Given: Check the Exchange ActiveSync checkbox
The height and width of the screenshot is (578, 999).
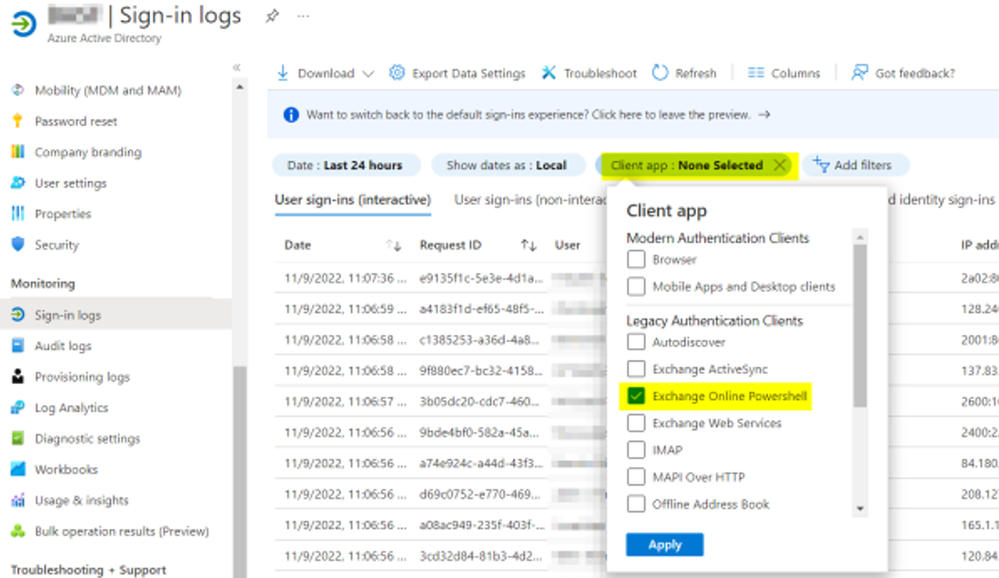Looking at the screenshot, I should pyautogui.click(x=636, y=368).
